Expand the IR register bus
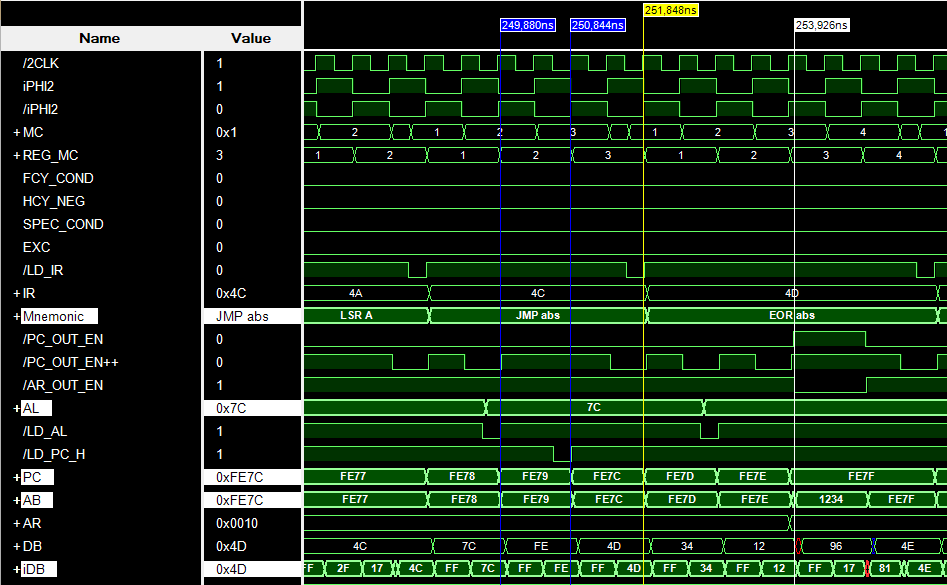Screen dimensions: 947x585 (x=16, y=293)
